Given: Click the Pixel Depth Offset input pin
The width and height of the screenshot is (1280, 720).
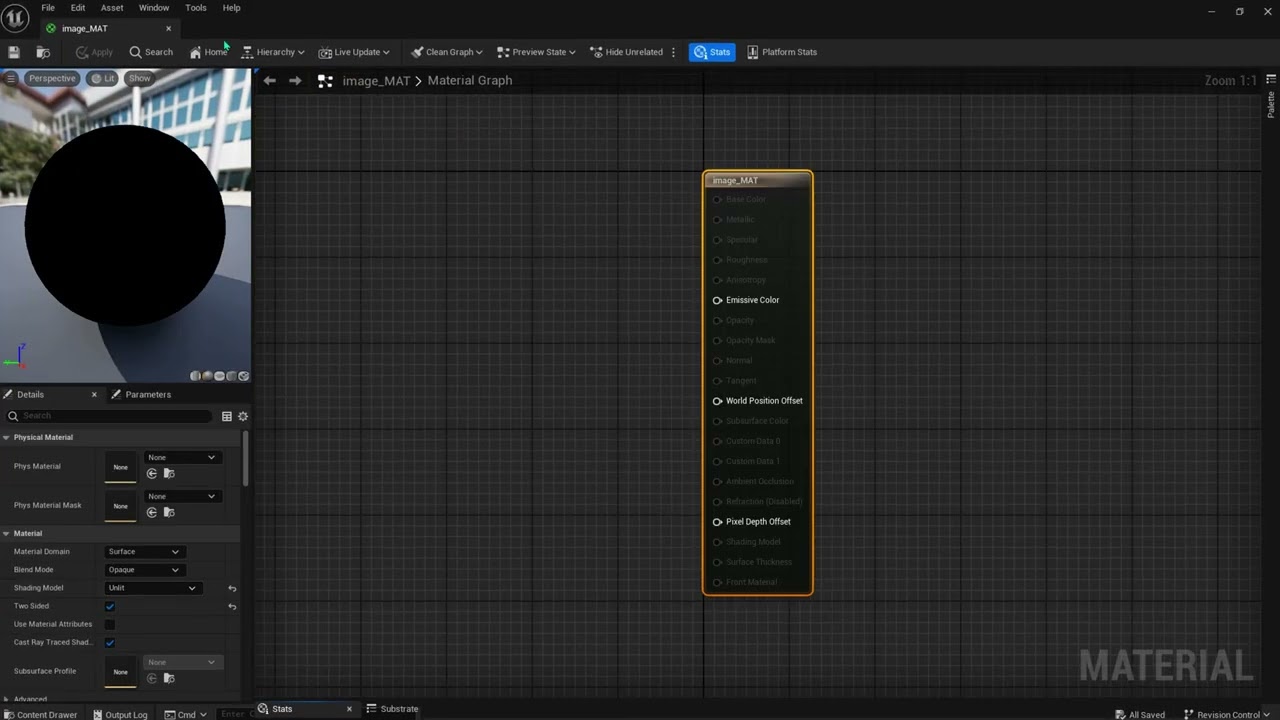Looking at the screenshot, I should pos(717,522).
